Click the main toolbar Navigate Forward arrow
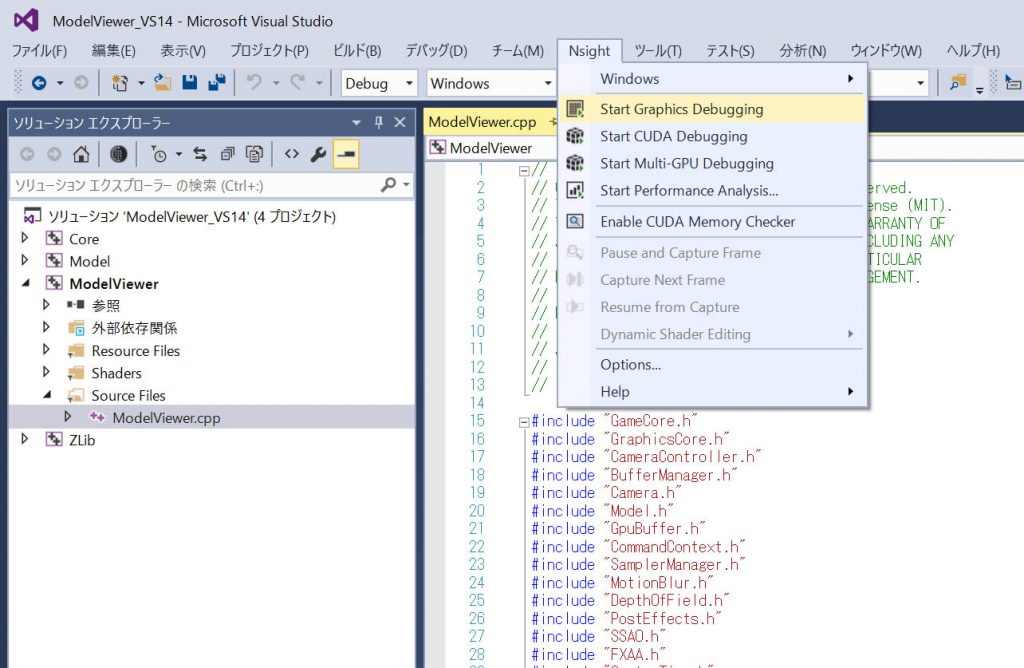1024x668 pixels. pyautogui.click(x=81, y=83)
